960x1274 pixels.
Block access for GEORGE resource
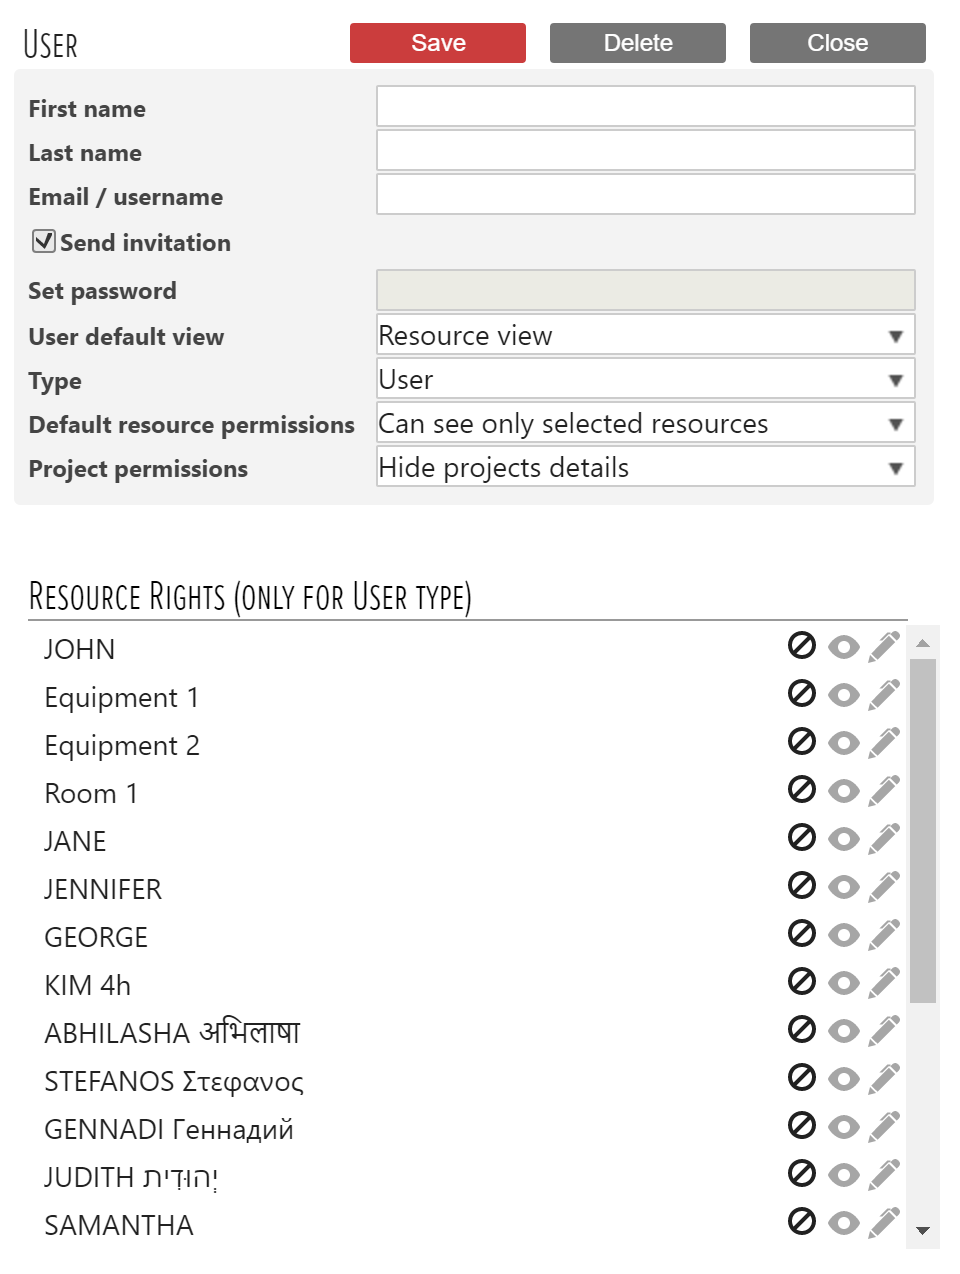[802, 934]
